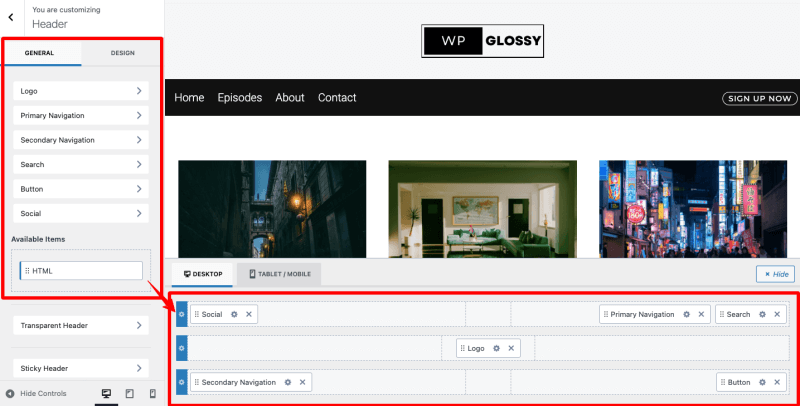Open Secondary Navigation item gear settings
This screenshot has width=800, height=406.
[288, 382]
